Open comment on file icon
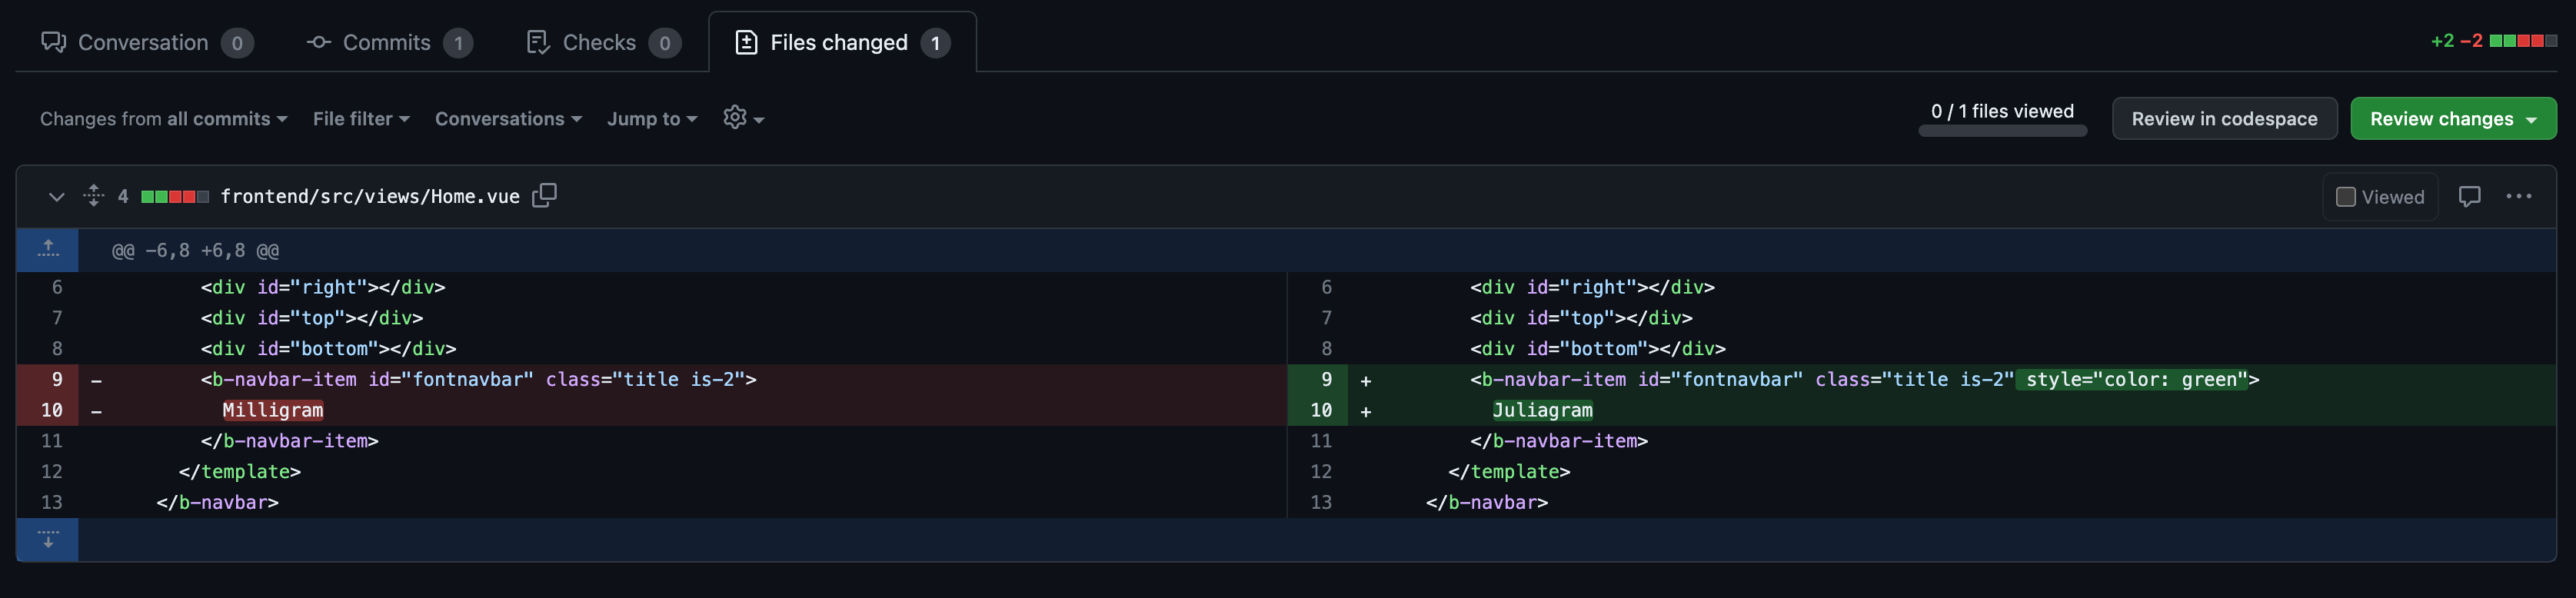This screenshot has width=2576, height=598. click(2469, 197)
